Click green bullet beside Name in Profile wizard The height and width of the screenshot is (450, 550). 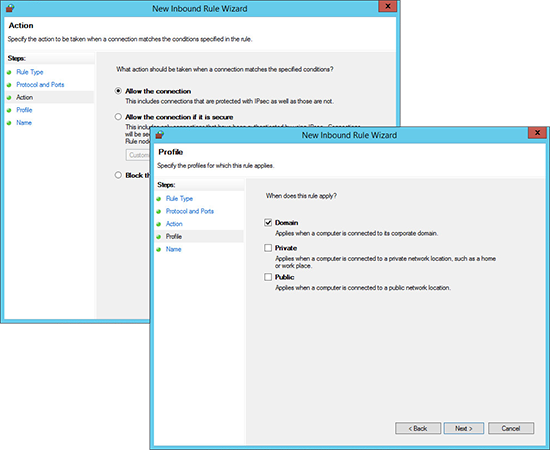[159, 249]
